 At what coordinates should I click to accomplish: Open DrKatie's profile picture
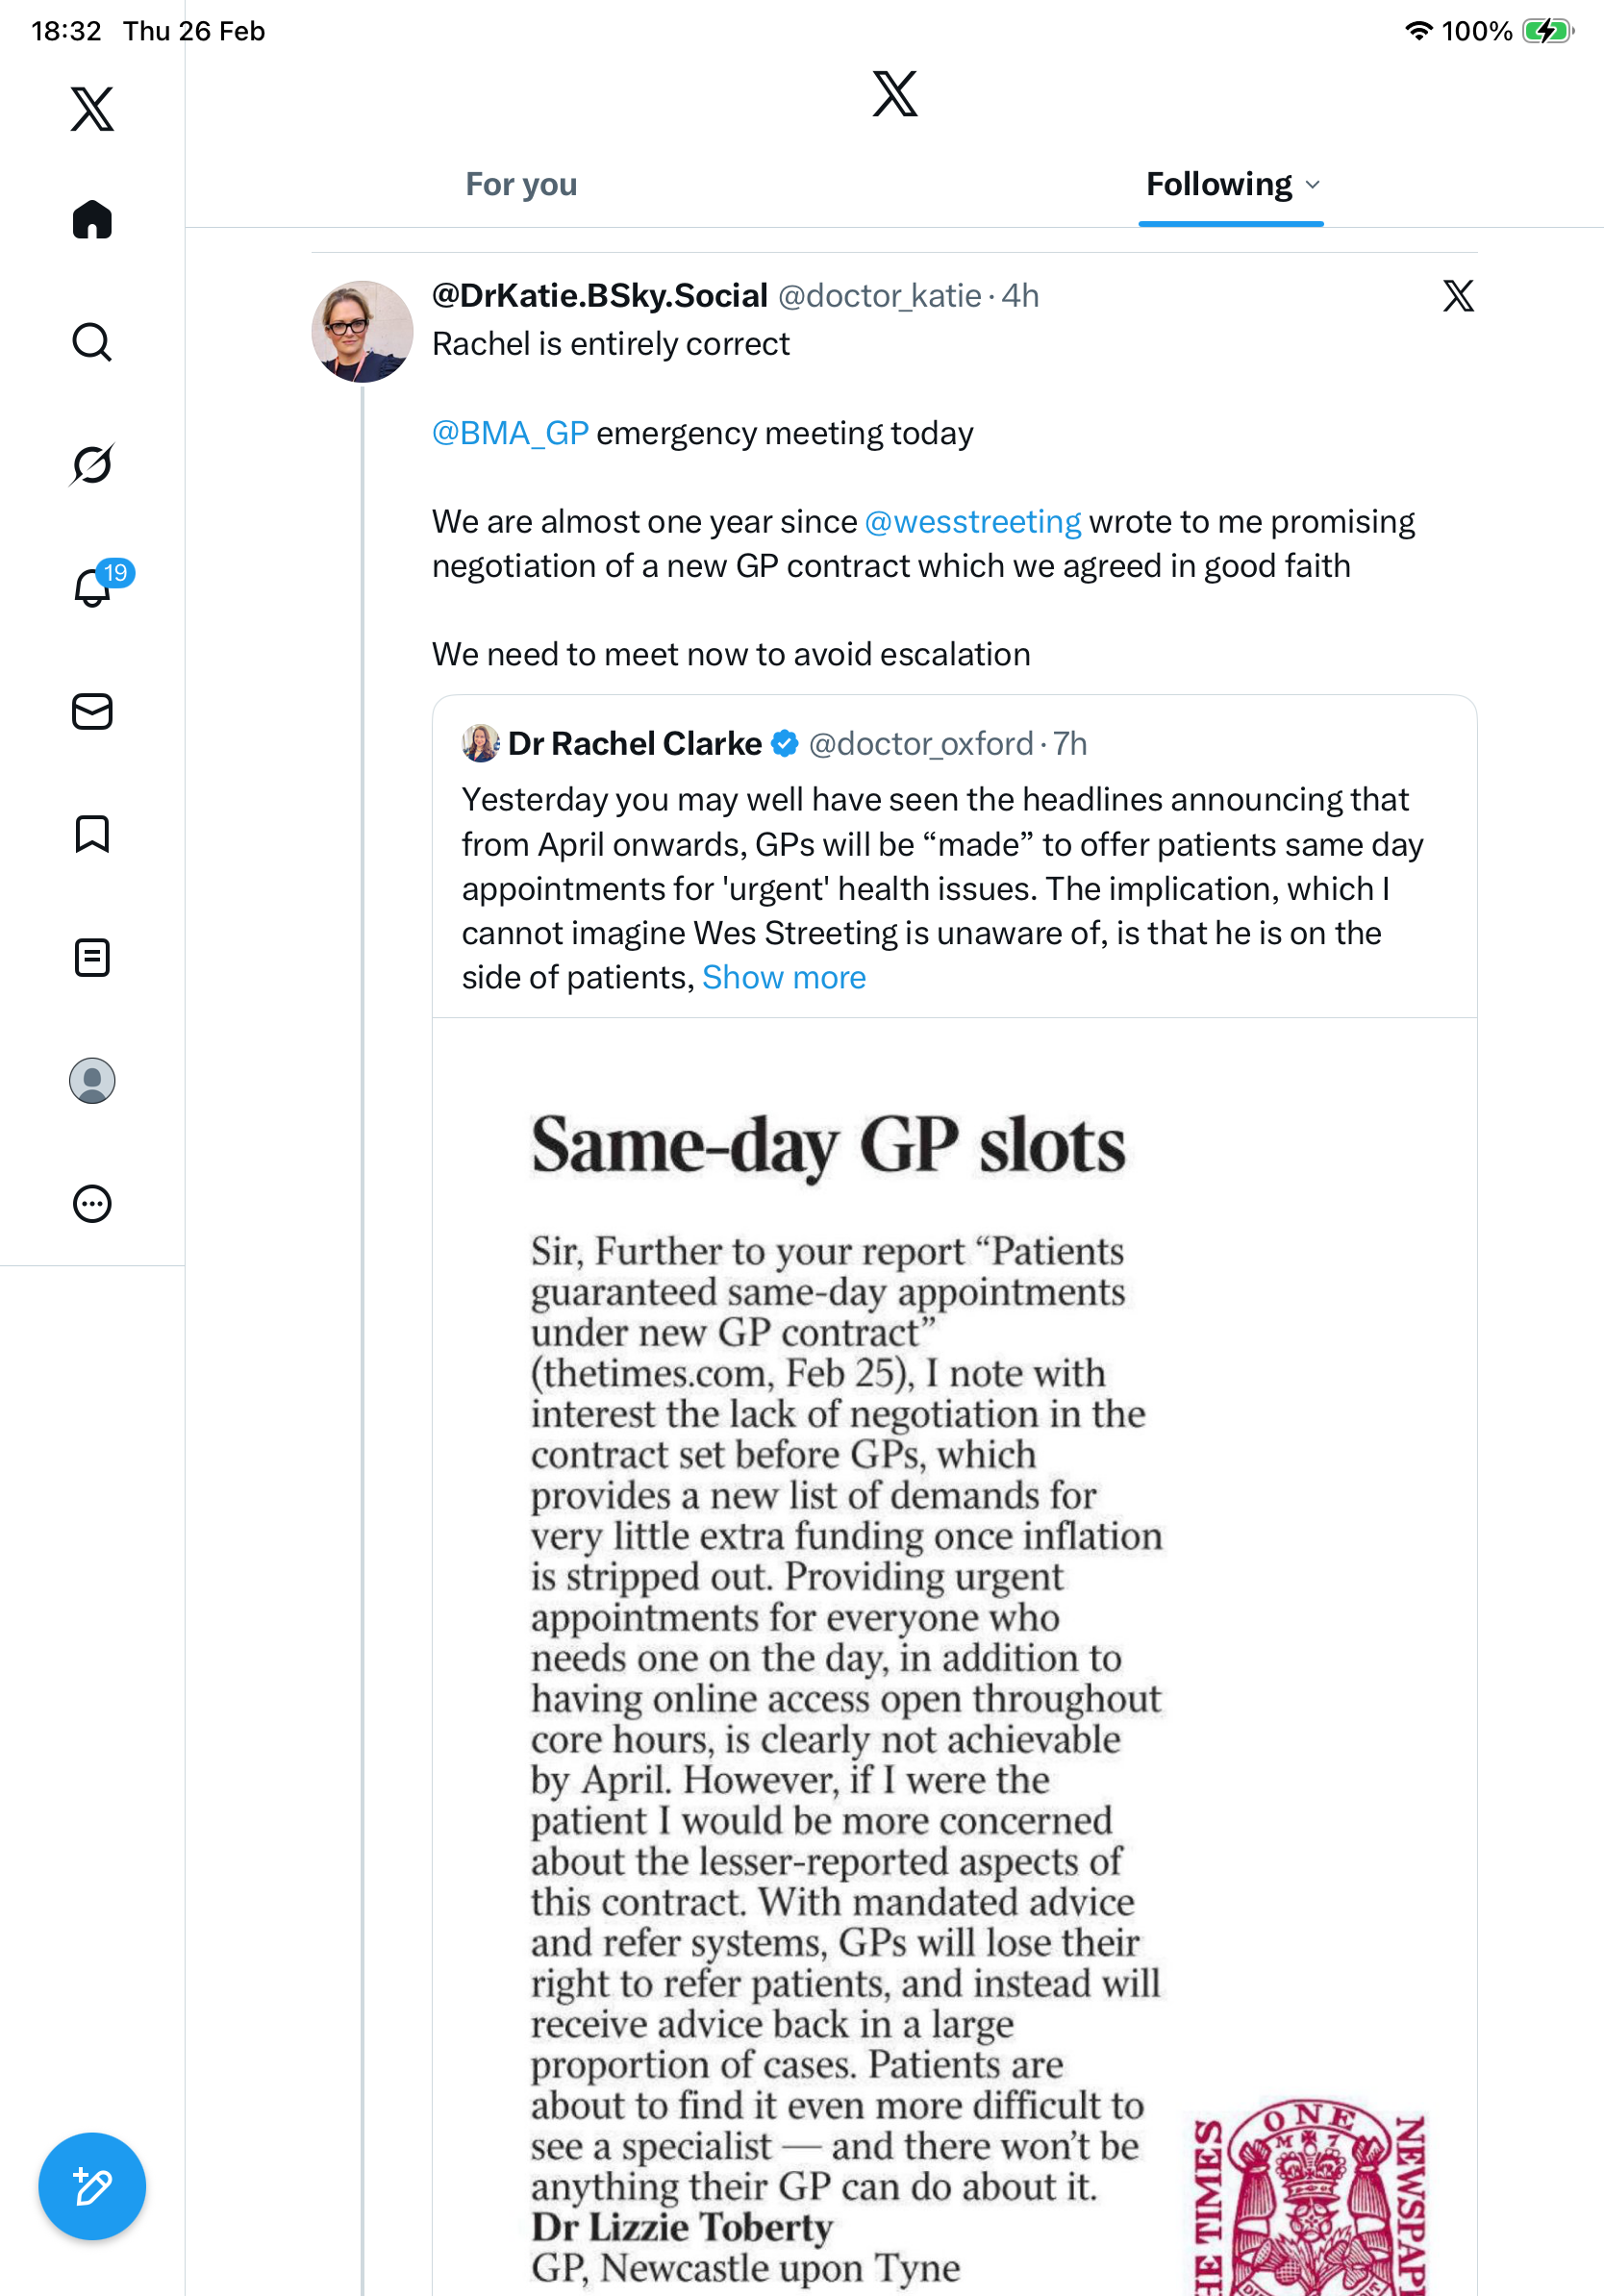(362, 332)
